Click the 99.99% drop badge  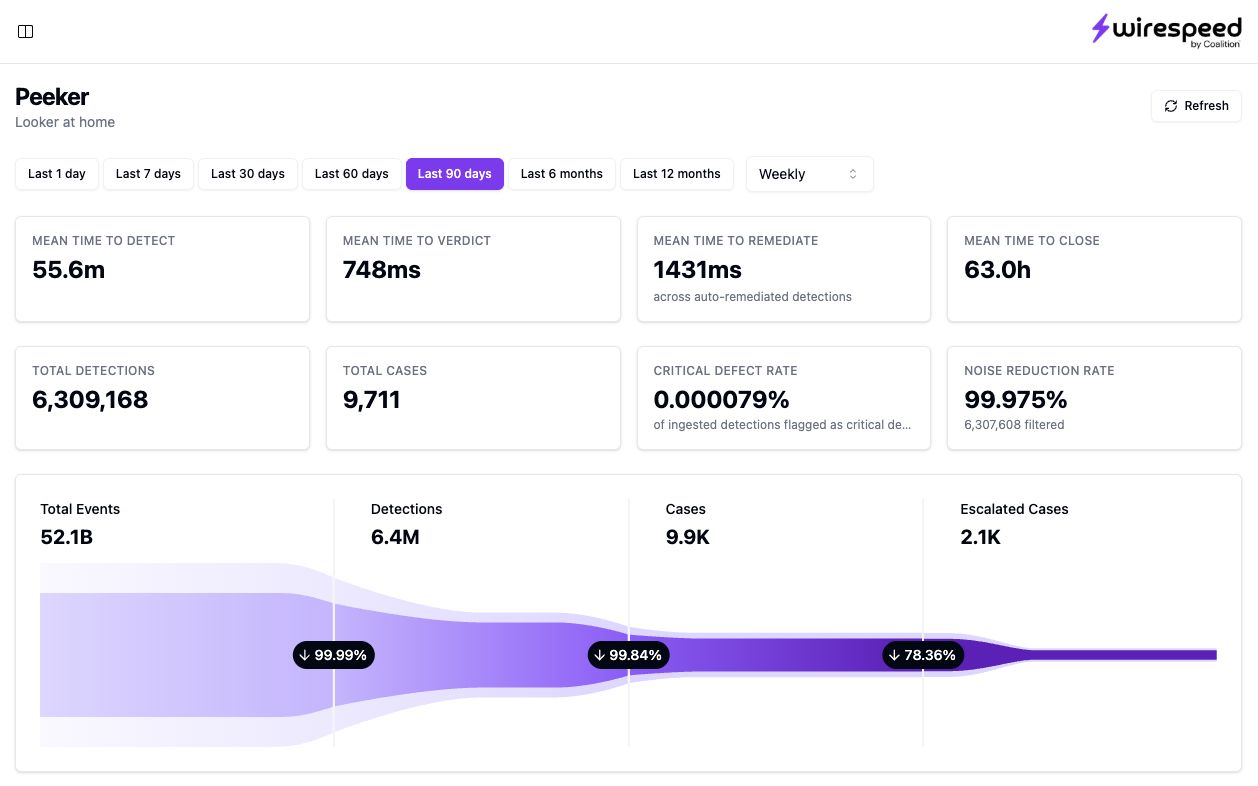[x=334, y=655]
